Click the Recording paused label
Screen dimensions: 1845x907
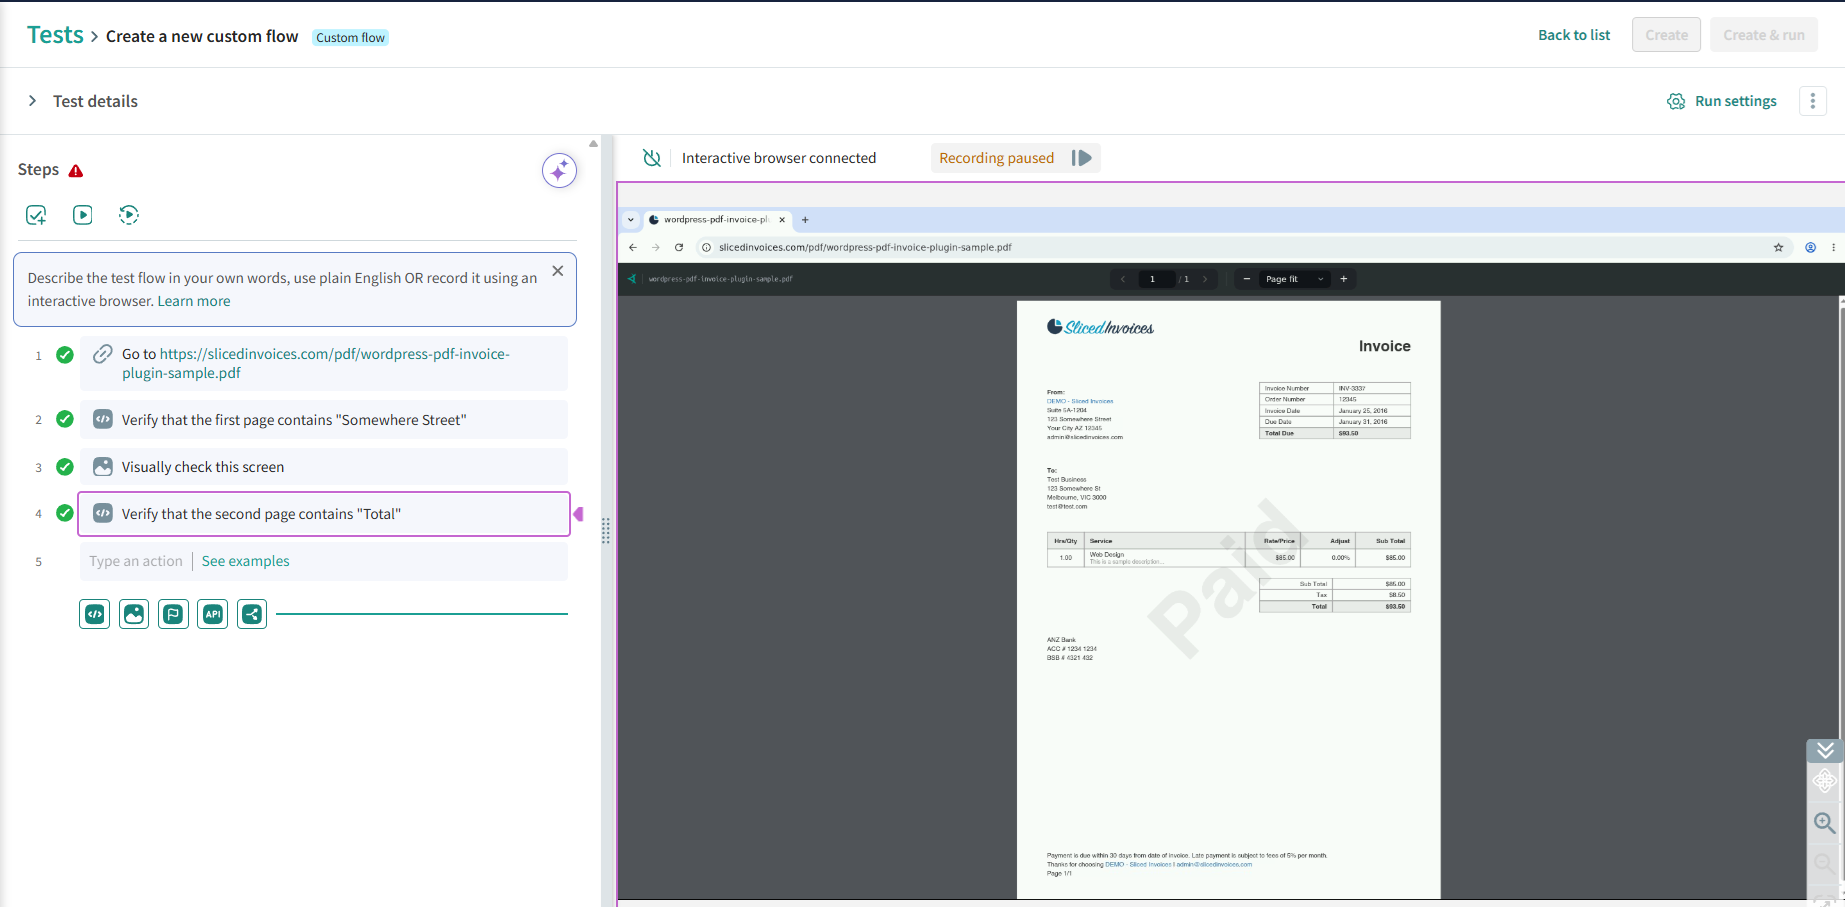click(996, 158)
